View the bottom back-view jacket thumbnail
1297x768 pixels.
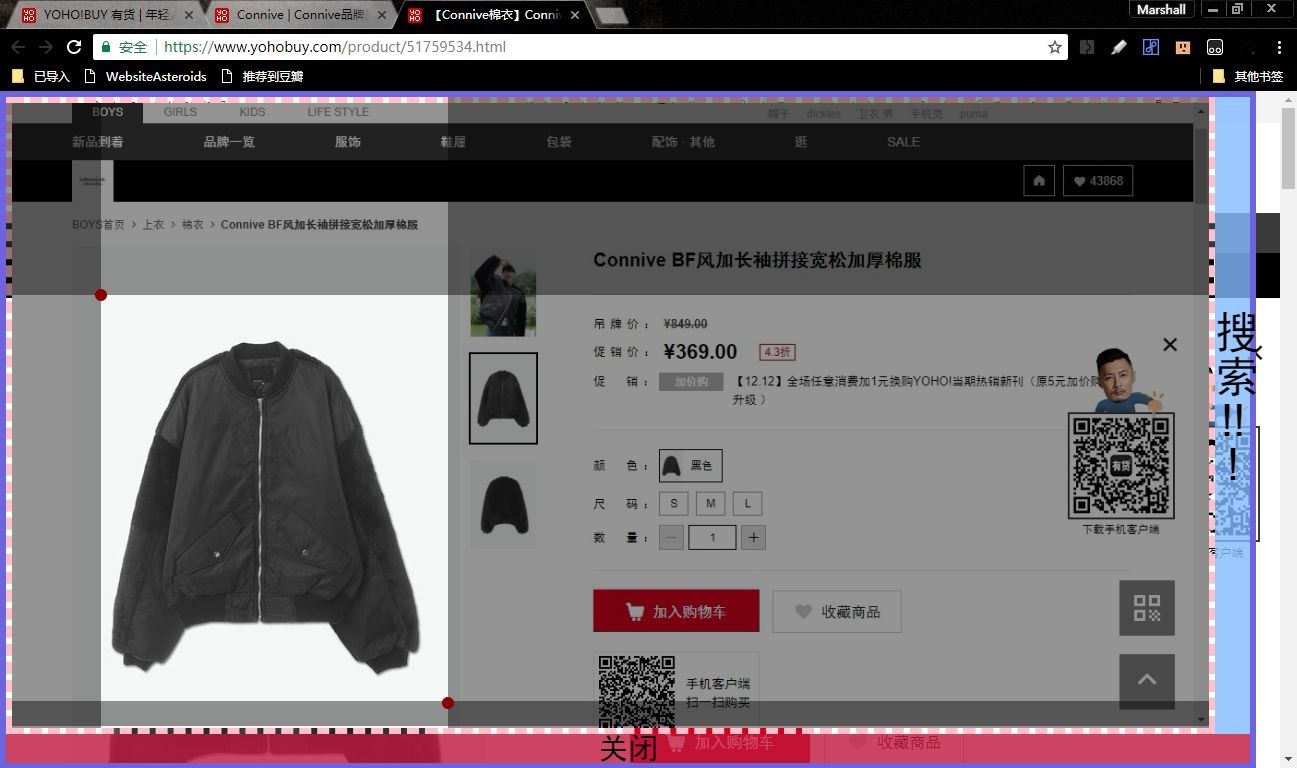[x=503, y=505]
